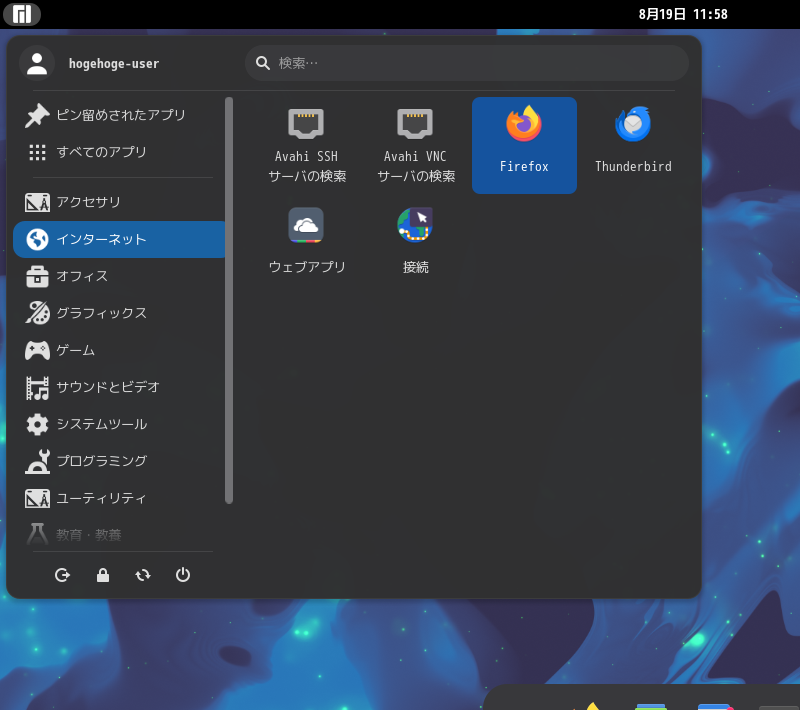Click the restart icon

(x=143, y=575)
